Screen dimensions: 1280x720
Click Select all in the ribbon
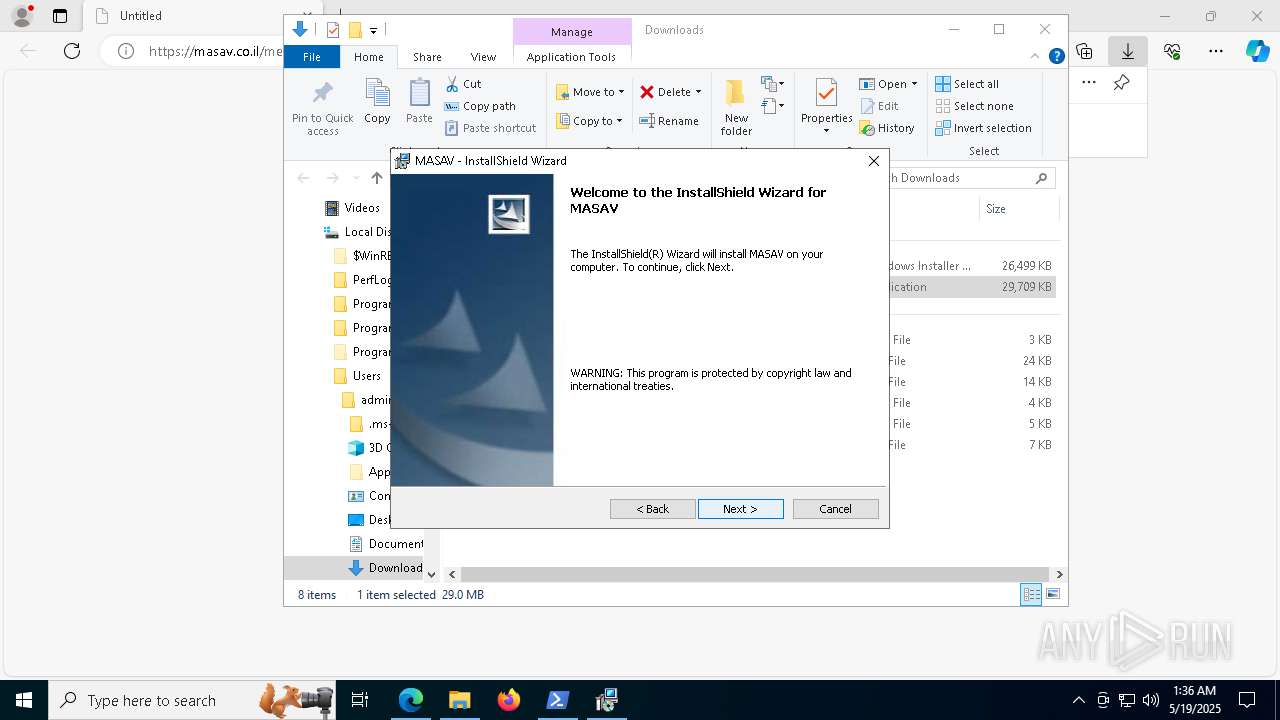(x=967, y=84)
